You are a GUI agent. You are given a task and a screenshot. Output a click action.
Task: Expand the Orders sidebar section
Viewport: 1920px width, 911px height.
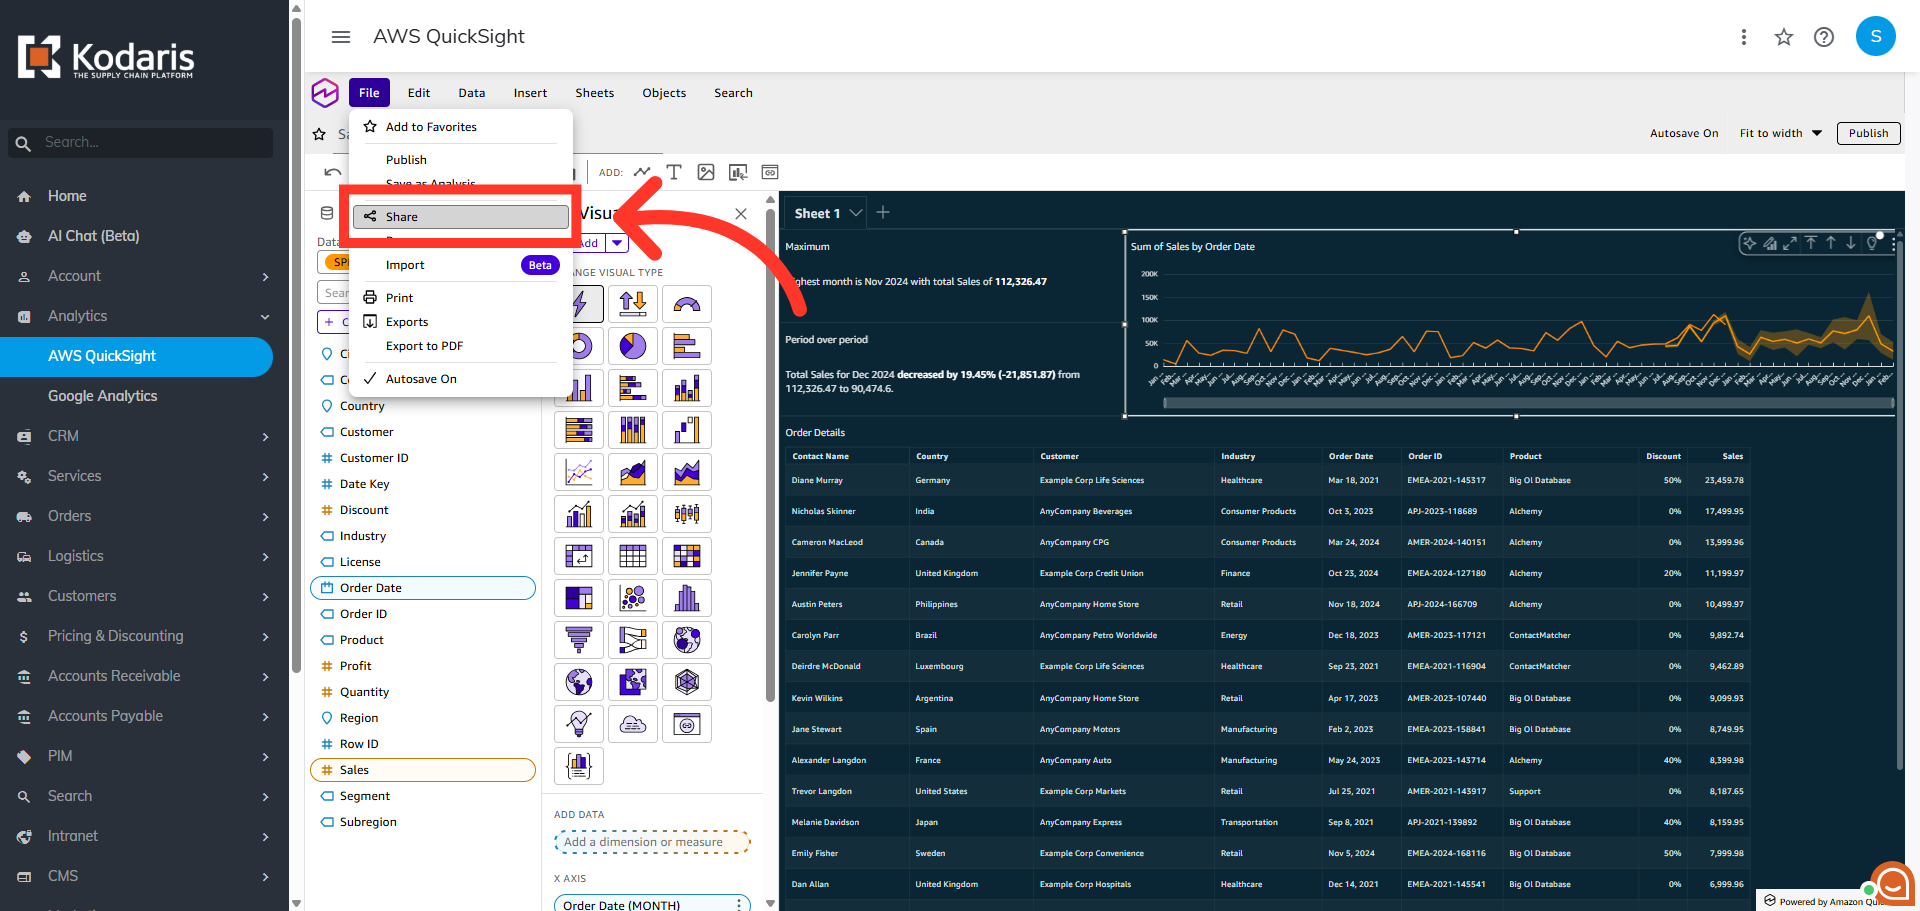click(265, 517)
